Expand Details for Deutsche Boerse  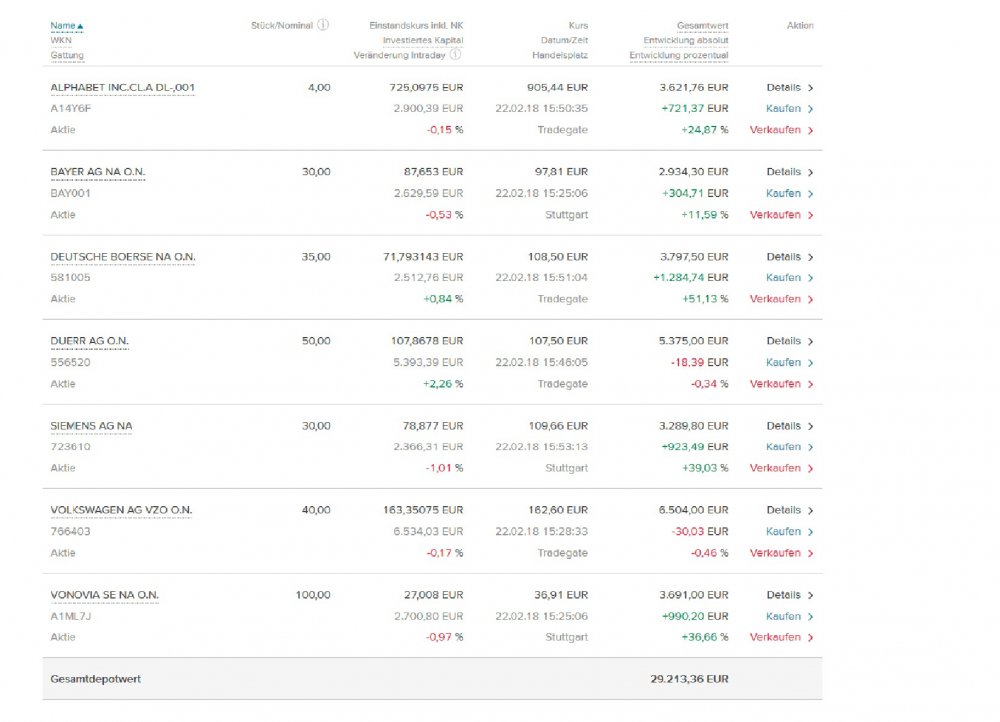click(x=784, y=257)
